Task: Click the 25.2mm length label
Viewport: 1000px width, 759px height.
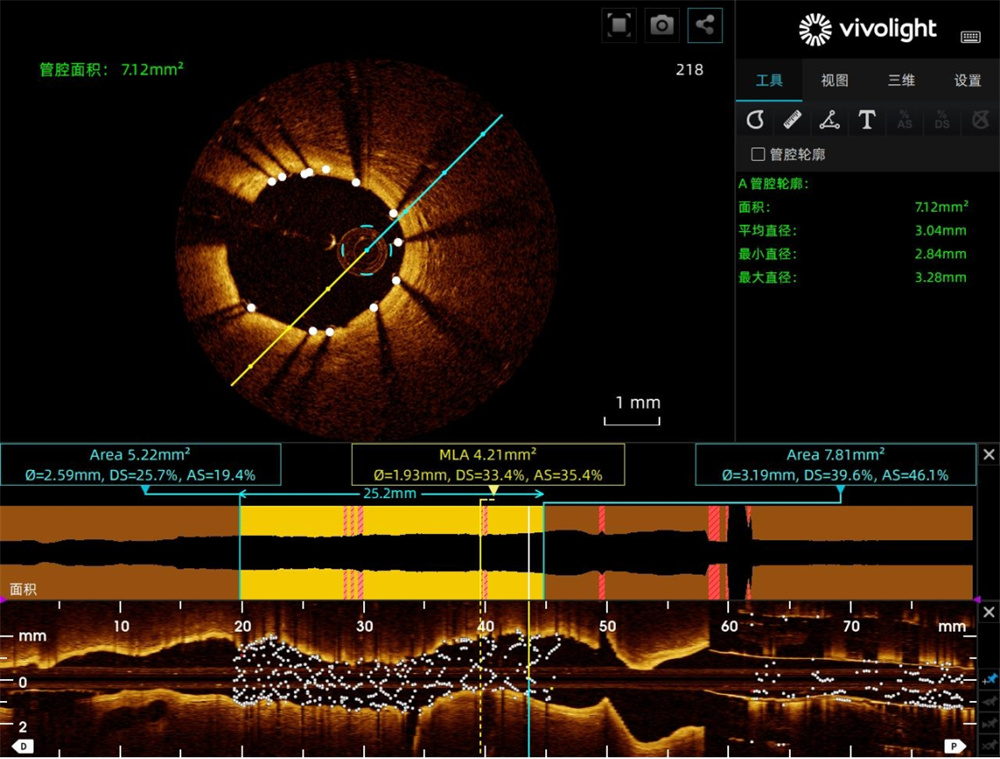Action: click(390, 494)
